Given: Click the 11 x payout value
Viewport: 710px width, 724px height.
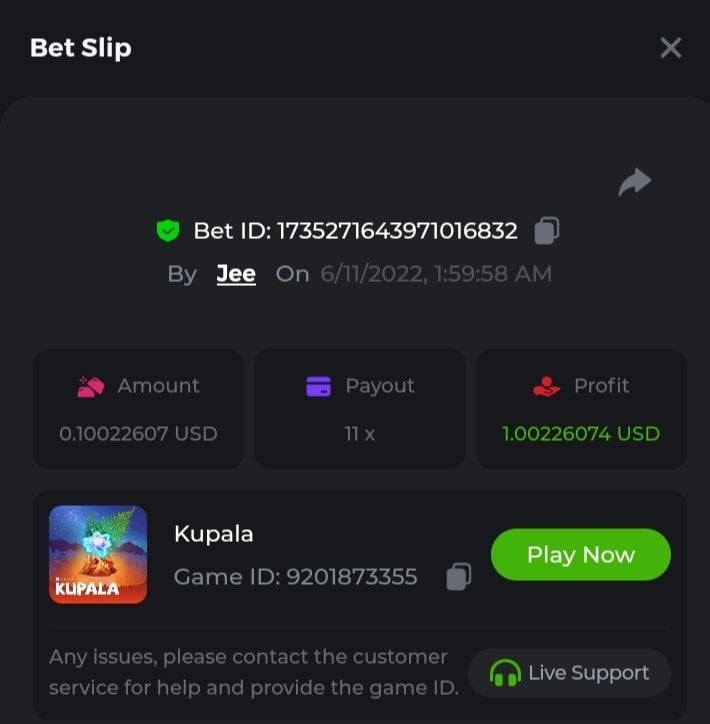Looking at the screenshot, I should (x=359, y=434).
